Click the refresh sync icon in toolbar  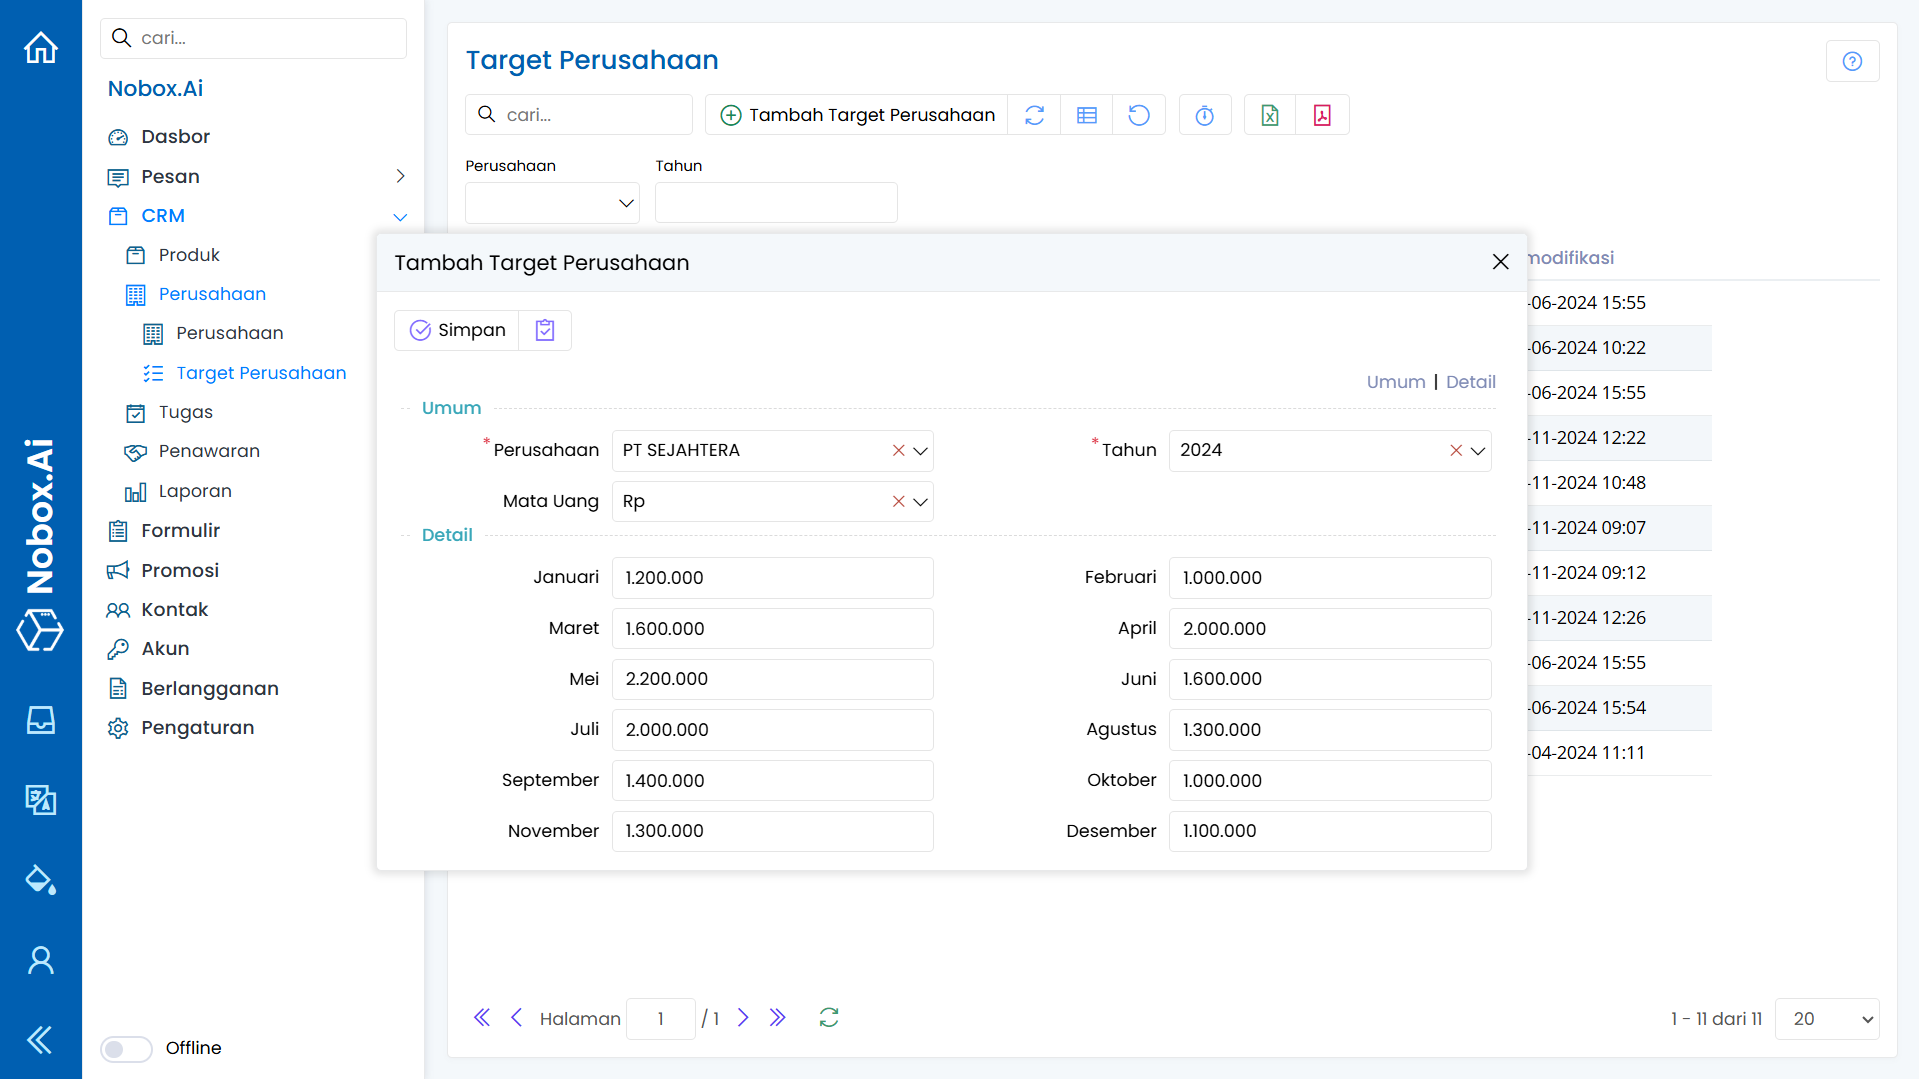point(1034,115)
